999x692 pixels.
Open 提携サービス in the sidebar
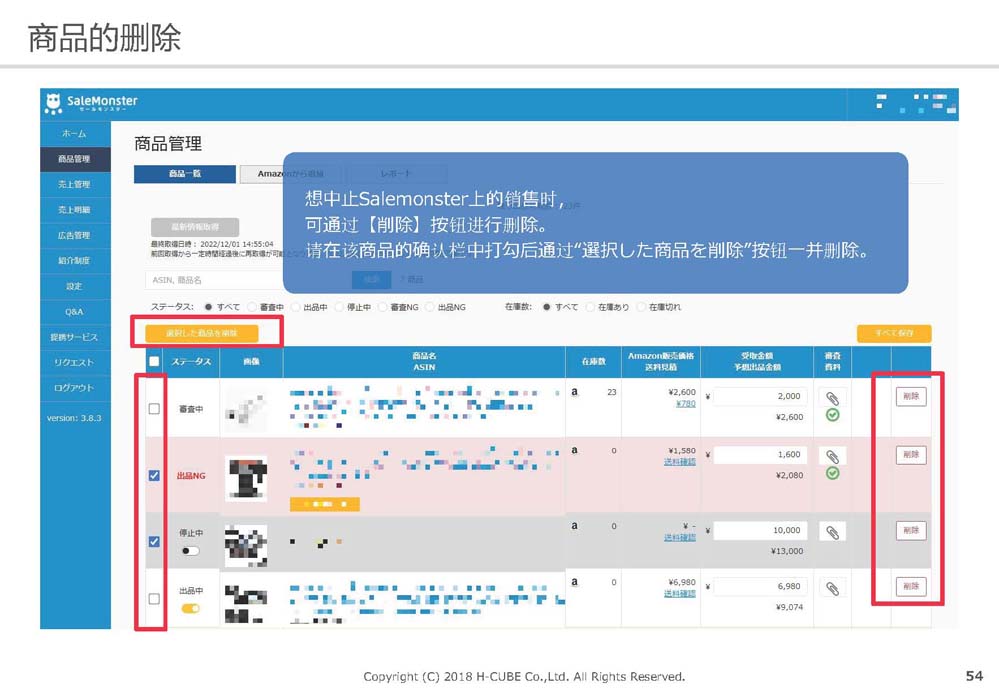click(x=75, y=337)
